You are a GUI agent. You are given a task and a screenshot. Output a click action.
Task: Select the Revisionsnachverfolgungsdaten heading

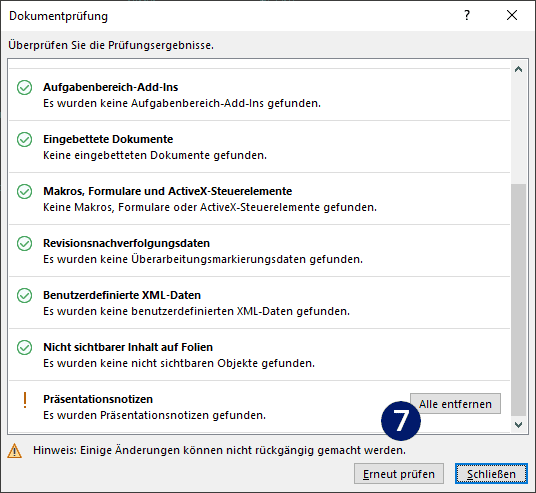[126, 243]
